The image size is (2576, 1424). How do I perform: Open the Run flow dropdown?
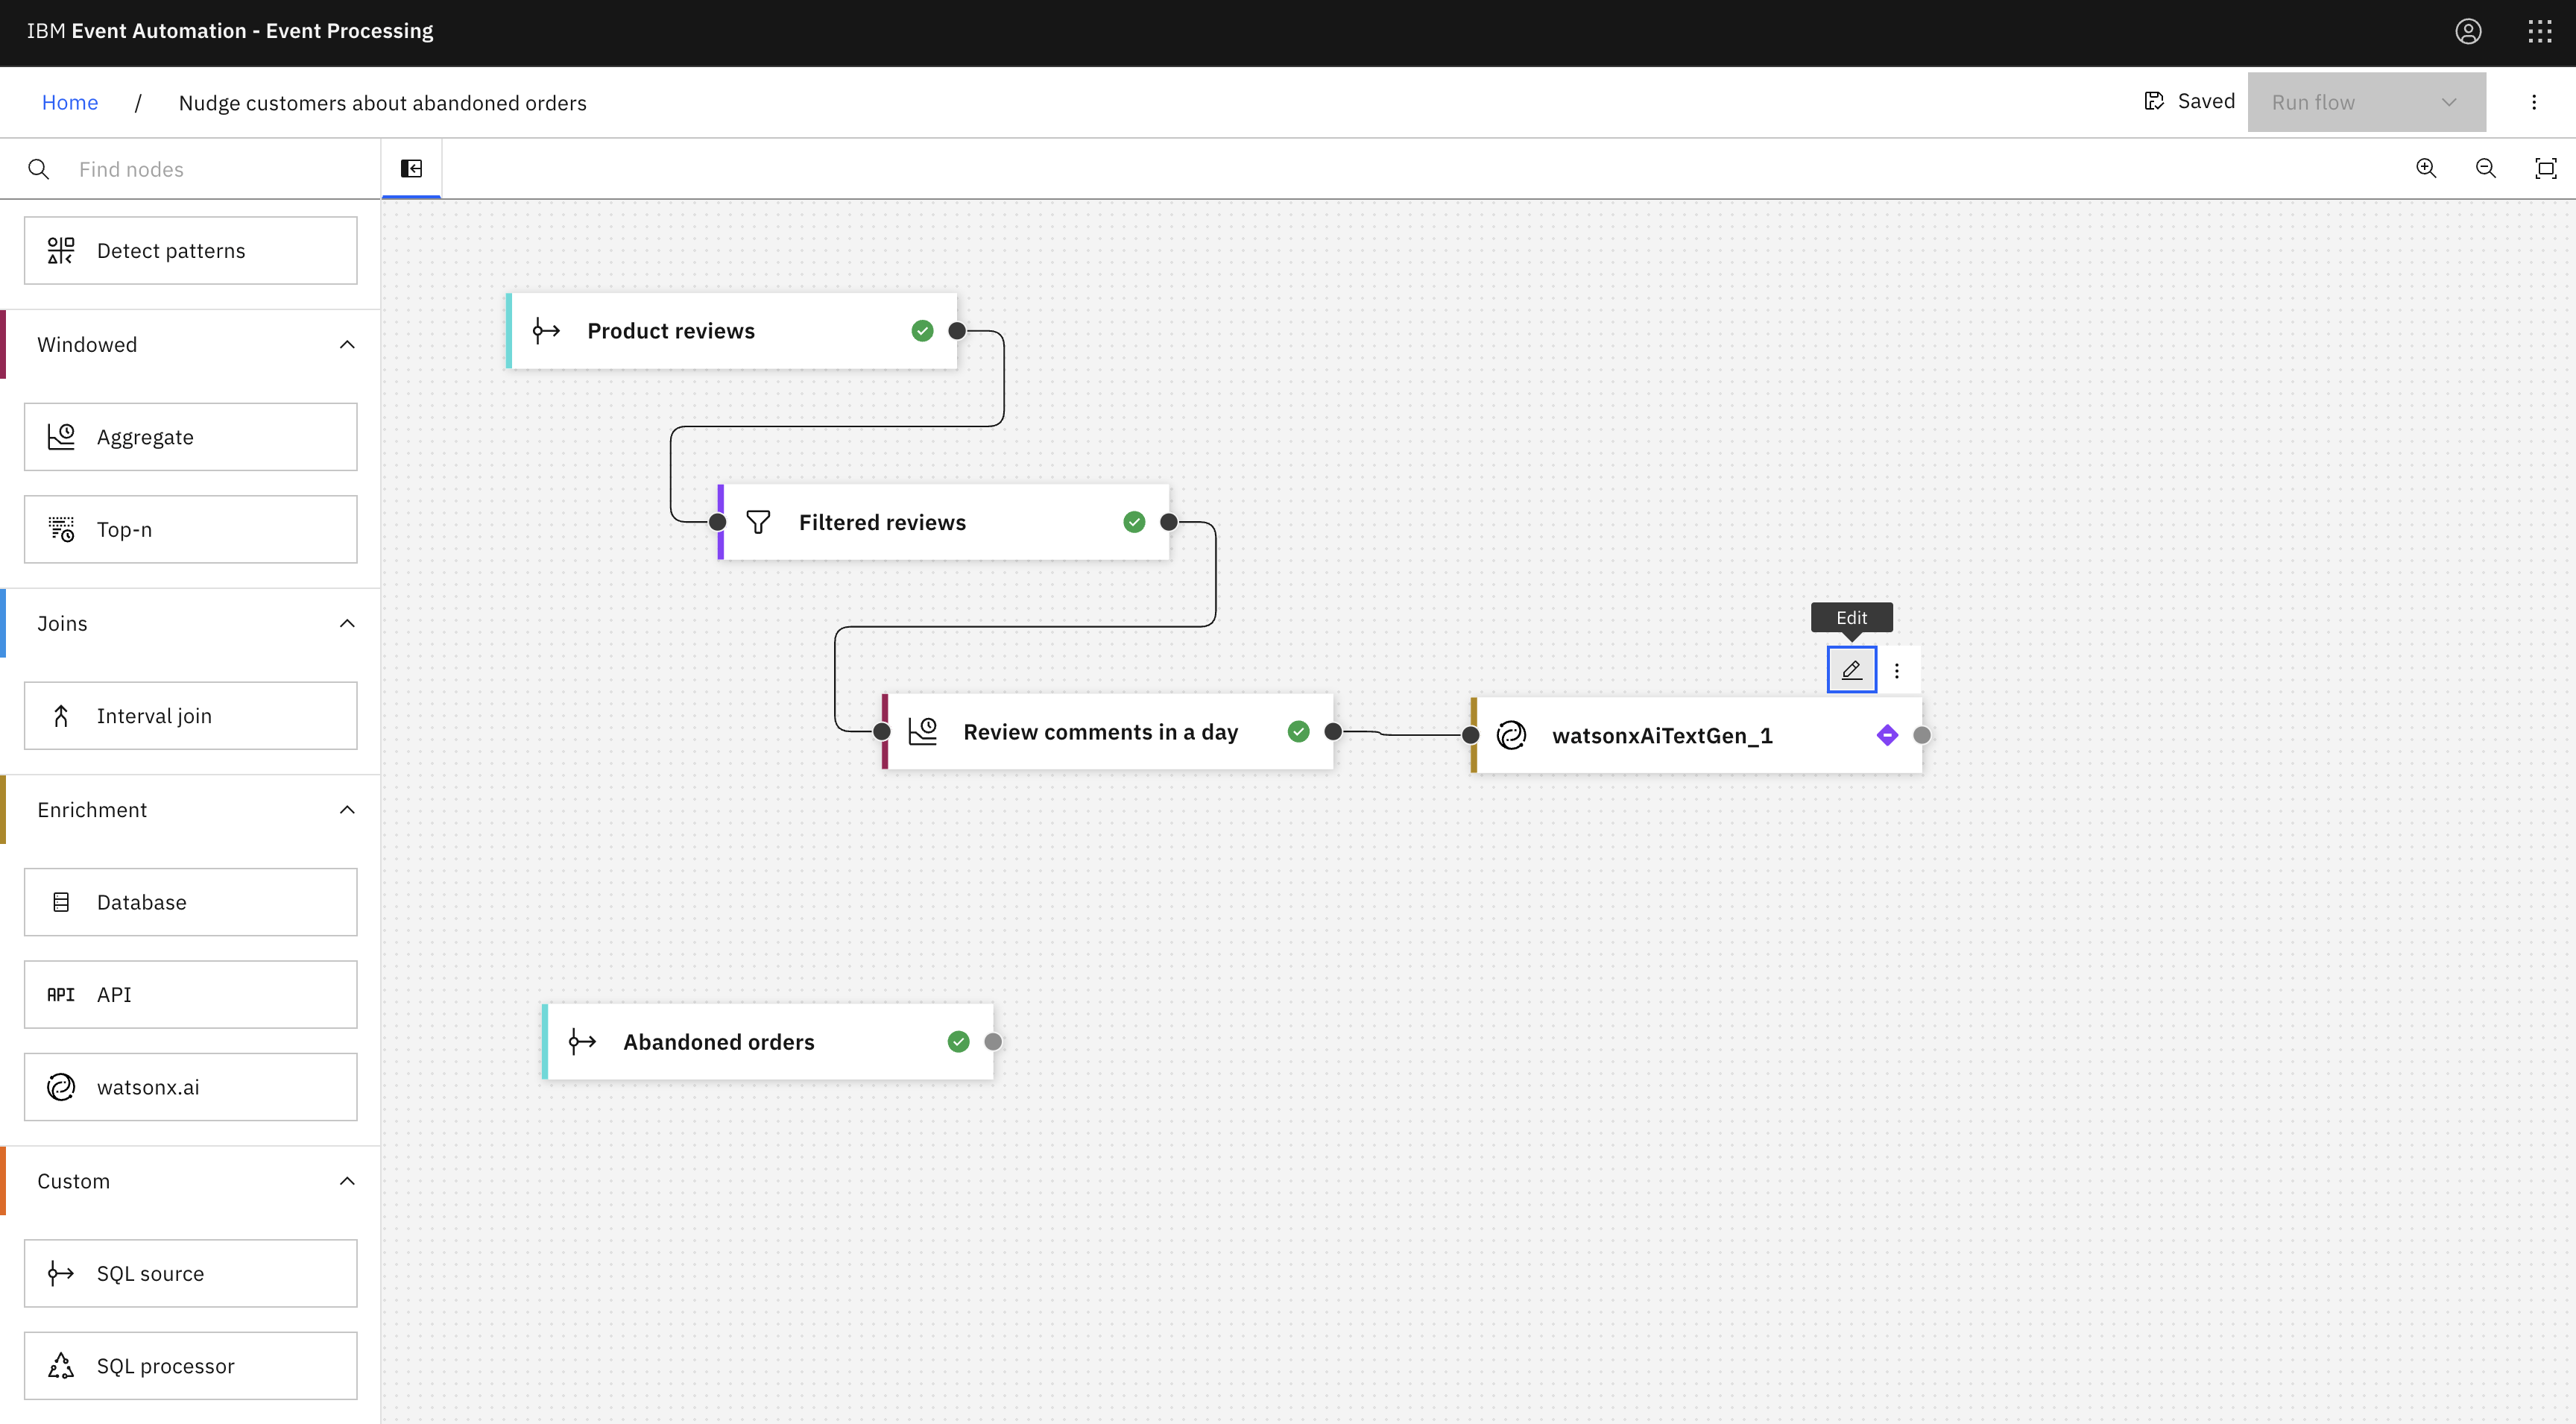point(2366,102)
